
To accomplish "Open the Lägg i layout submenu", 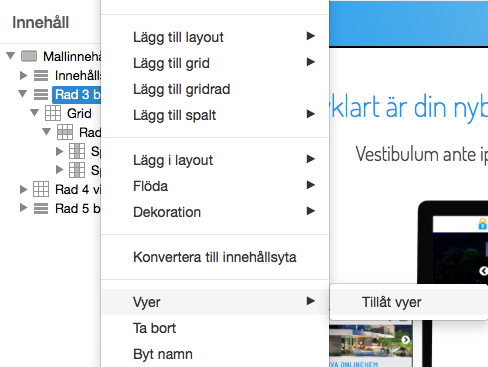I will [215, 160].
